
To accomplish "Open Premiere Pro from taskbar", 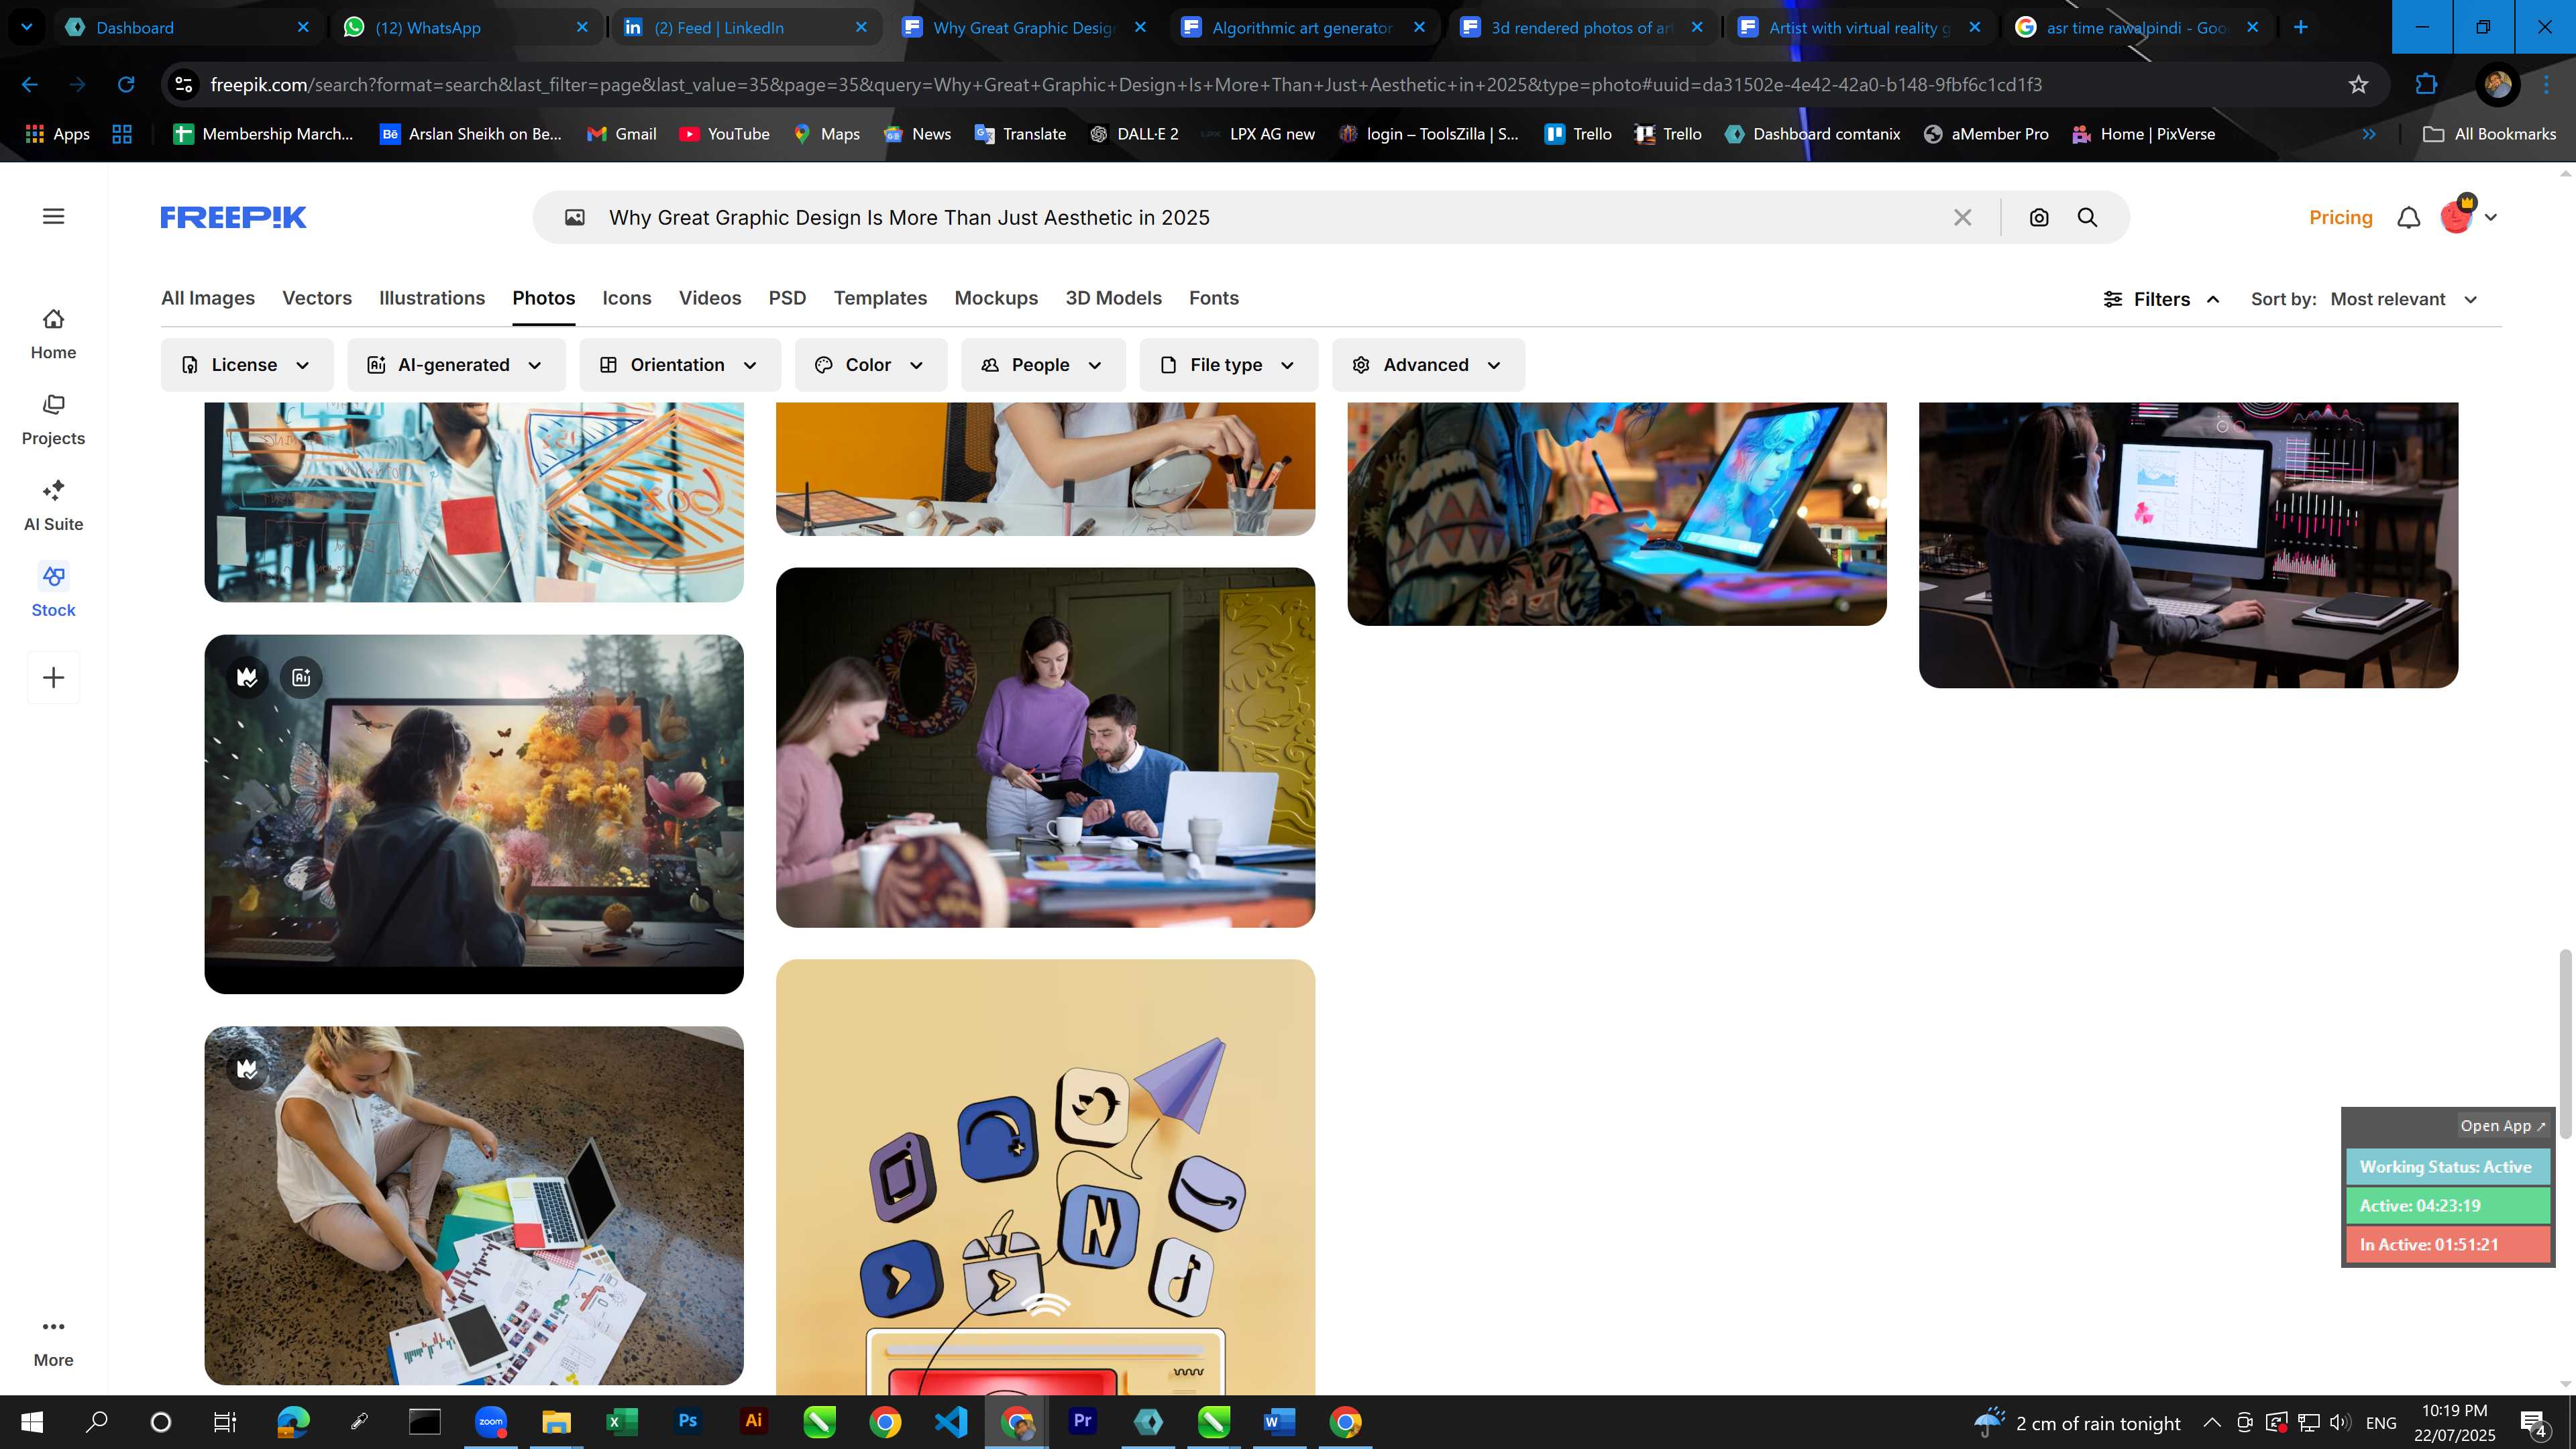I will tap(1082, 1421).
